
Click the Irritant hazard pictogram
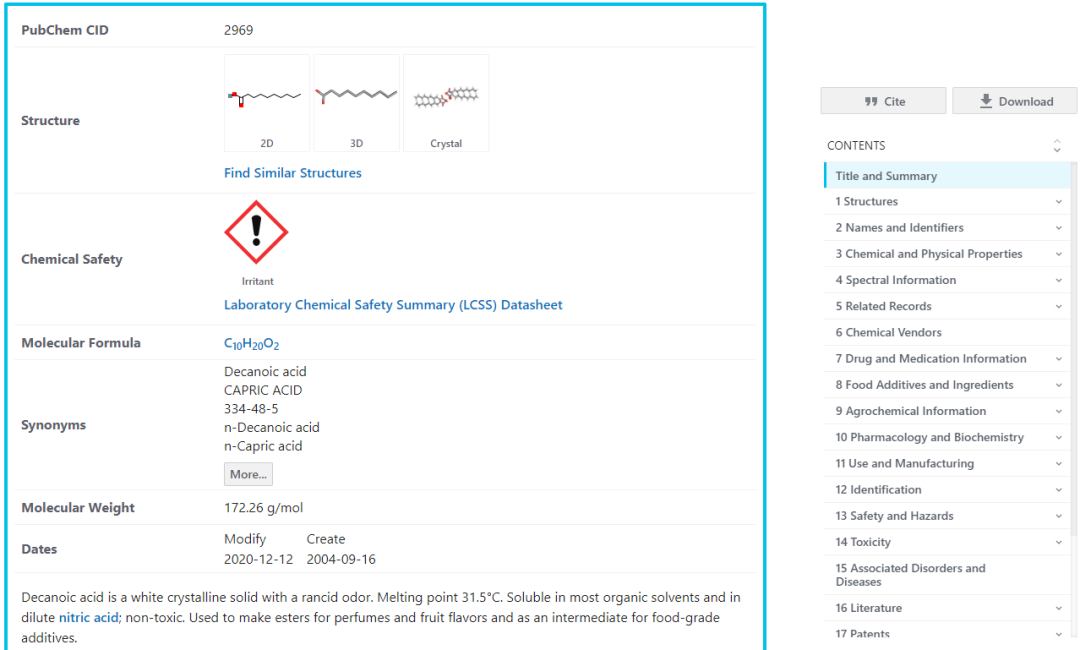pos(256,232)
